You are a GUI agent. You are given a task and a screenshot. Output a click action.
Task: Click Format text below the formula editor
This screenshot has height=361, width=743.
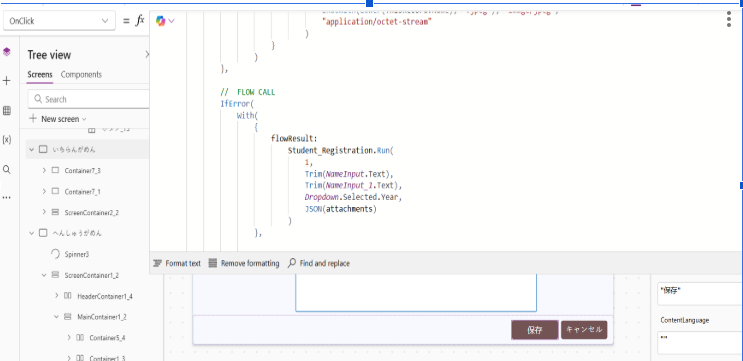pyautogui.click(x=177, y=263)
